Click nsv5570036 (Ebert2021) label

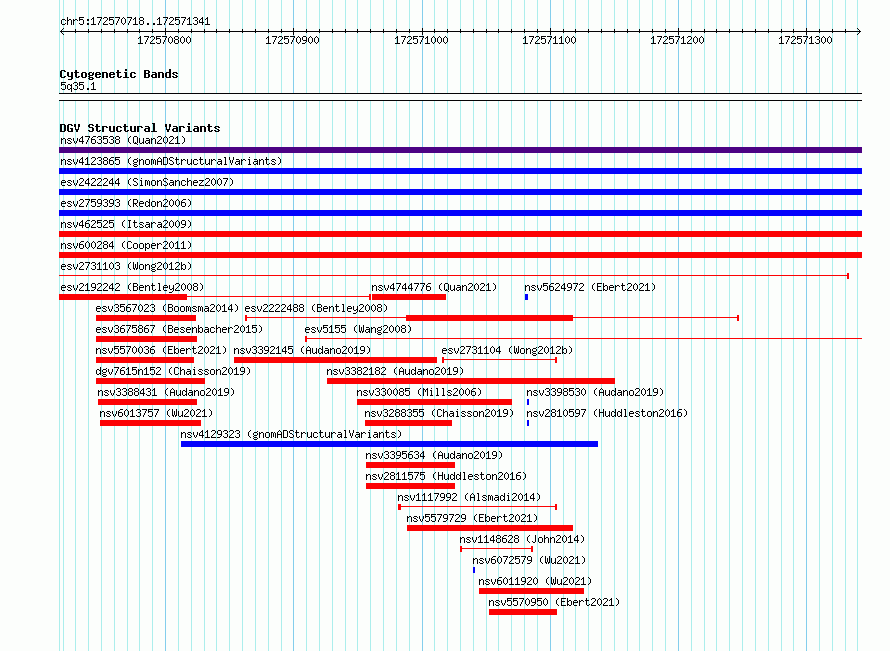pyautogui.click(x=161, y=350)
